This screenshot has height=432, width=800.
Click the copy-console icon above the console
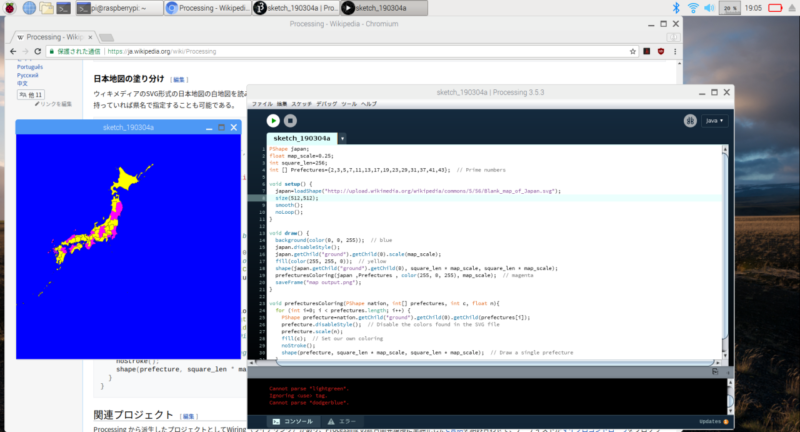click(x=715, y=372)
